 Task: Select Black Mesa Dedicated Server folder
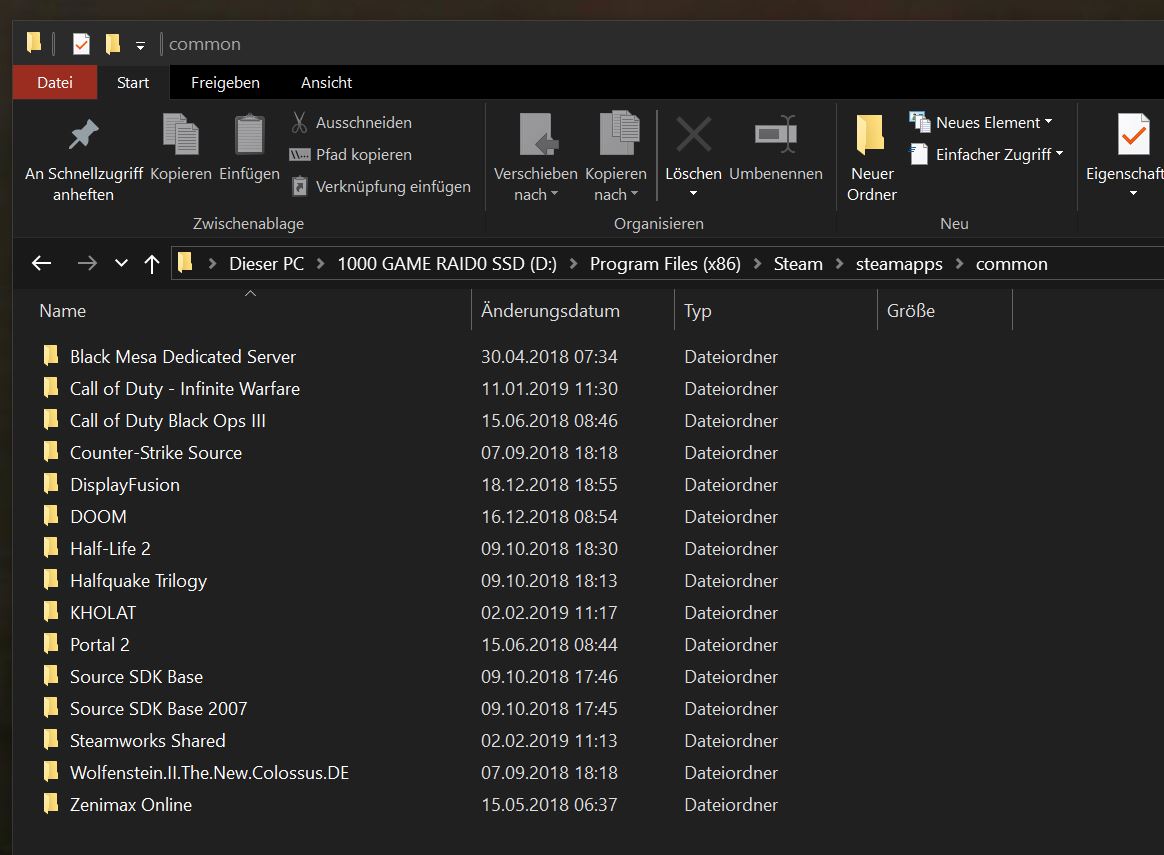coord(183,357)
